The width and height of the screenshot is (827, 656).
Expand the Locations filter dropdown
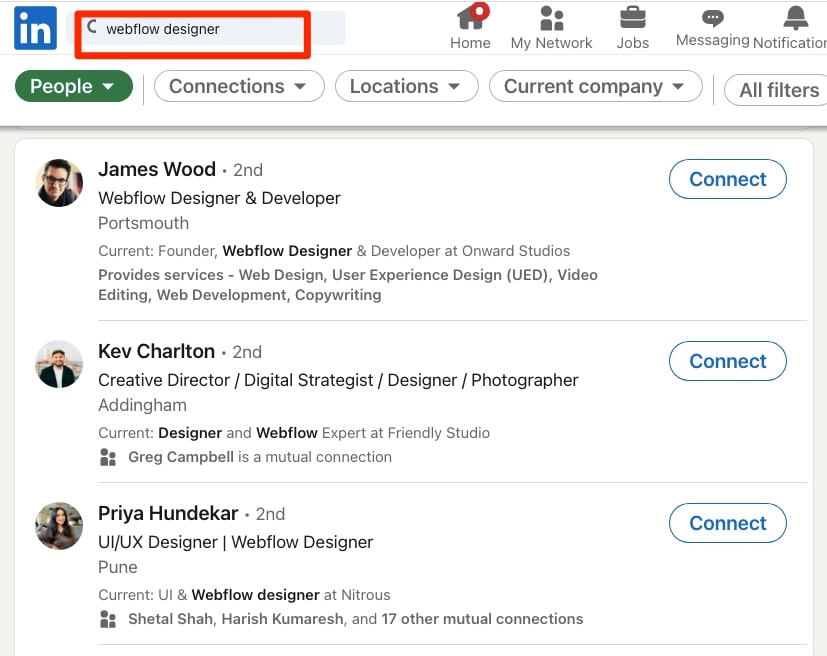tap(407, 86)
